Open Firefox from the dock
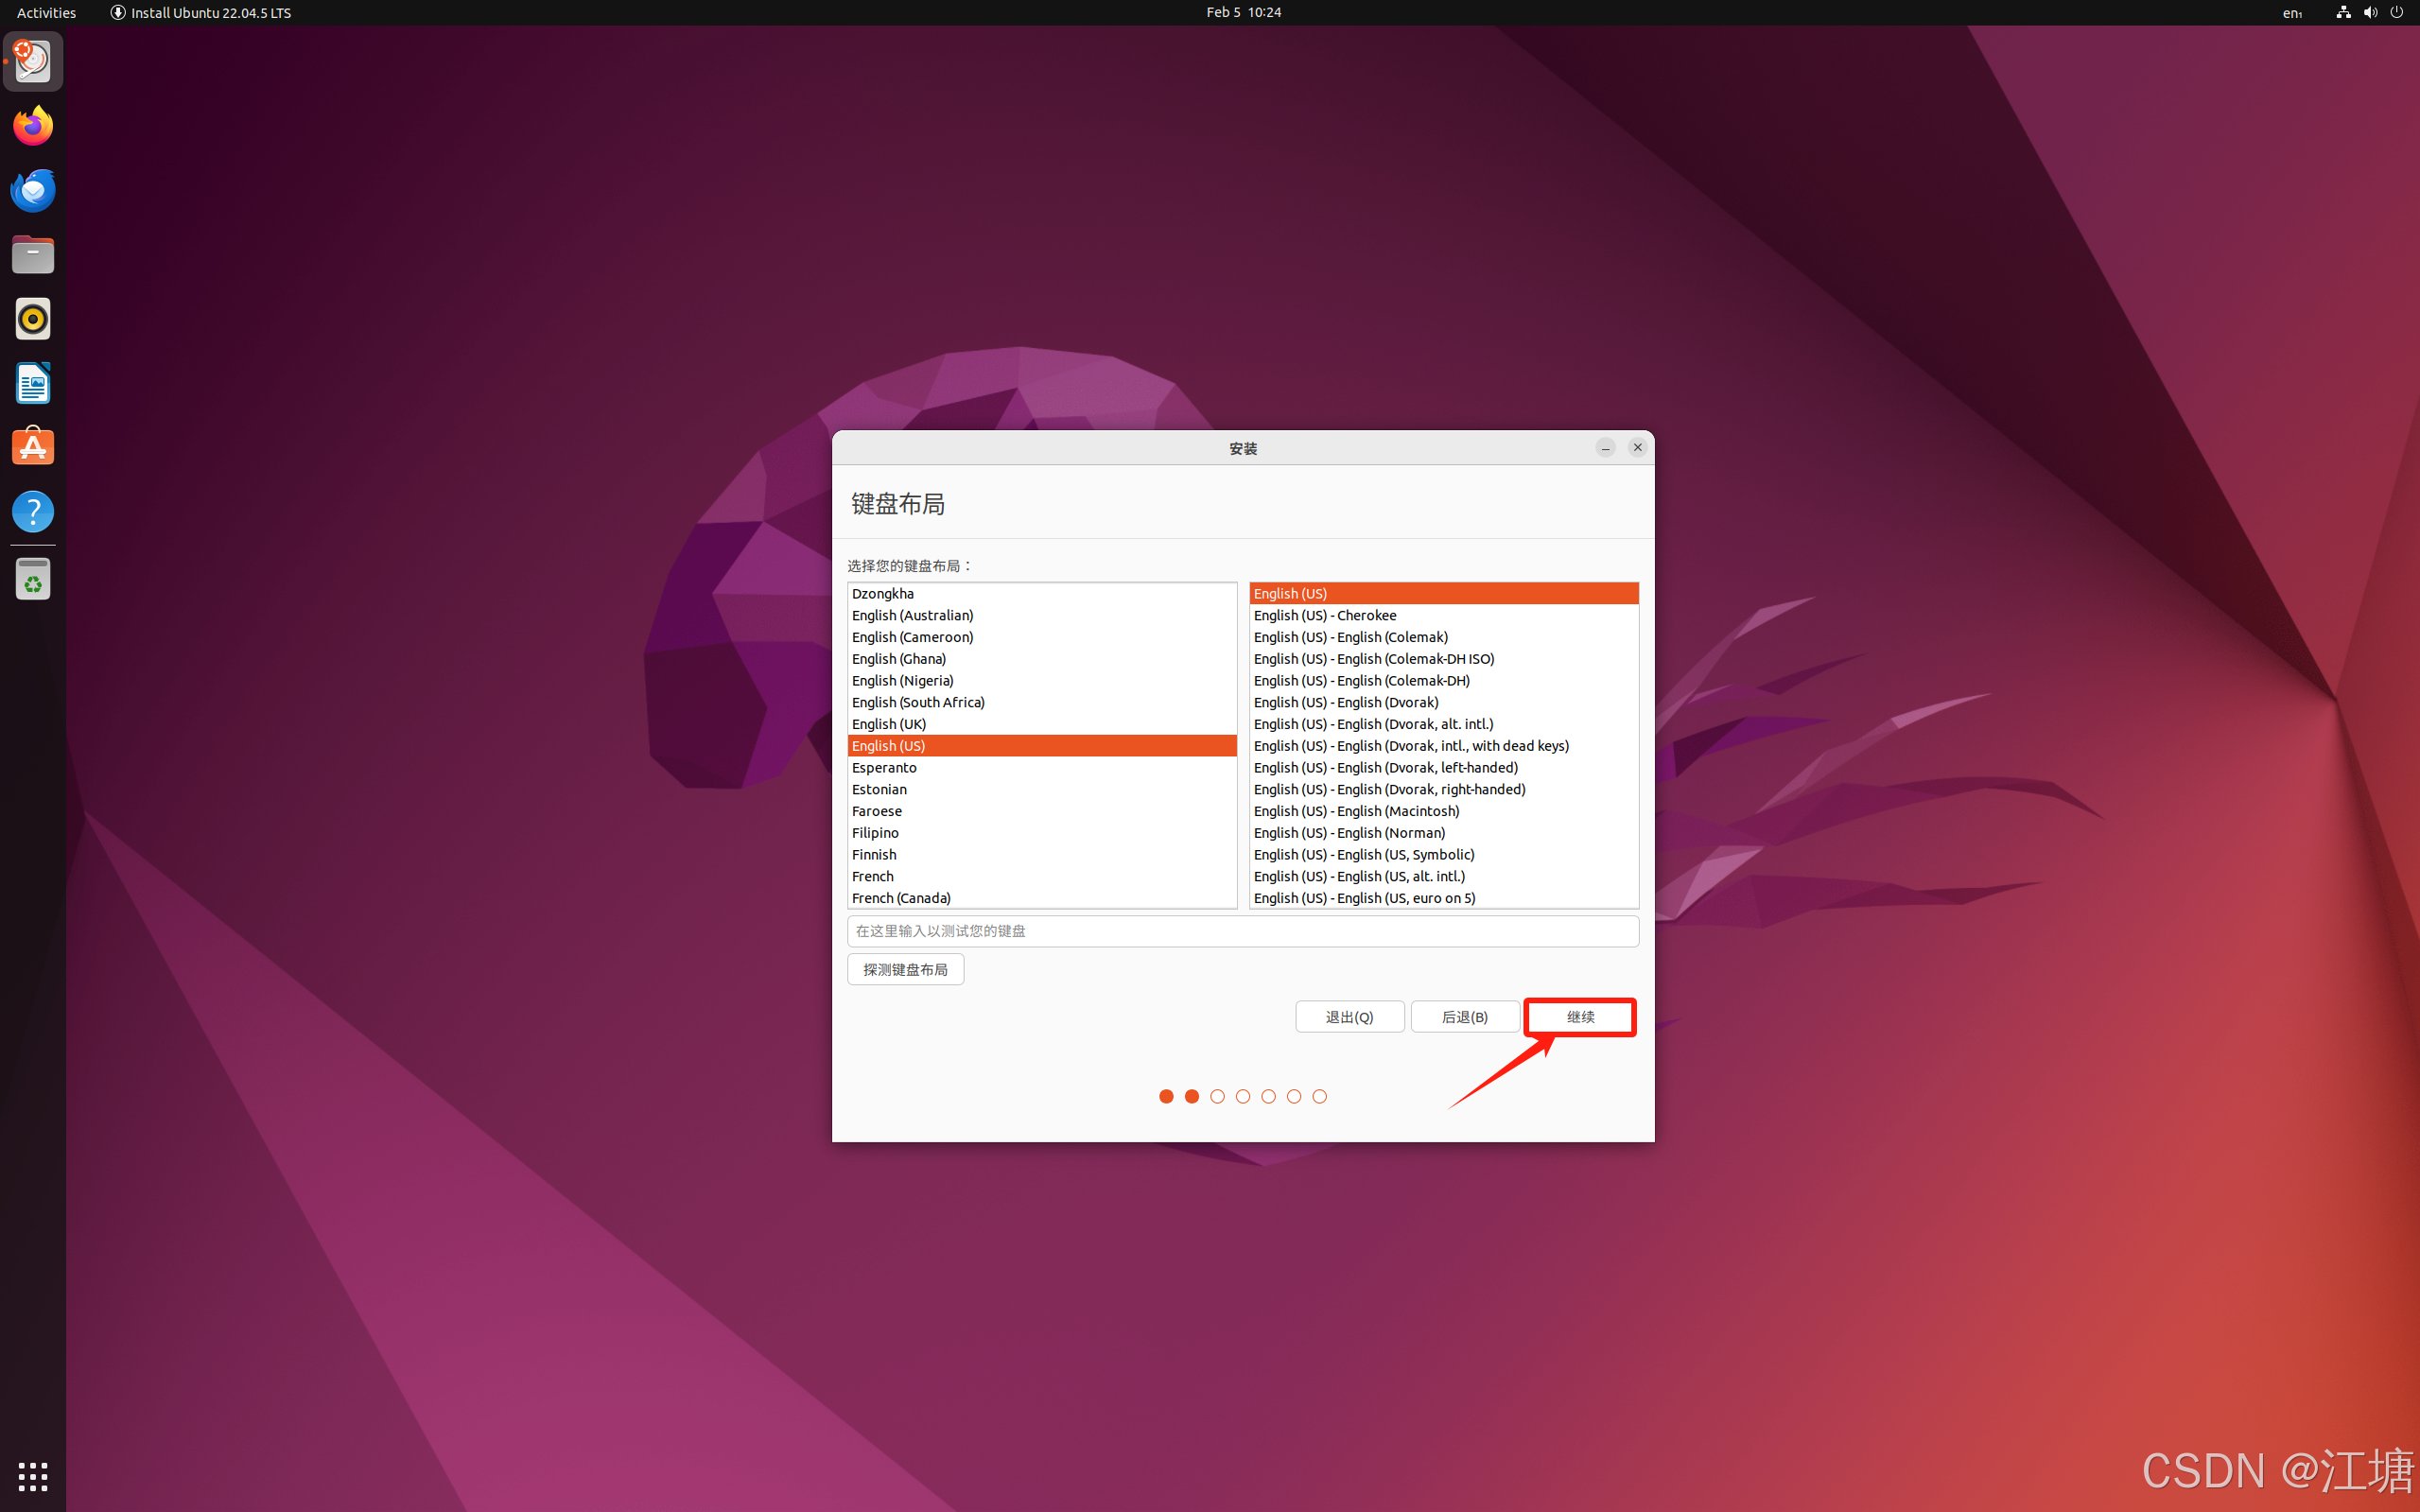 33,126
